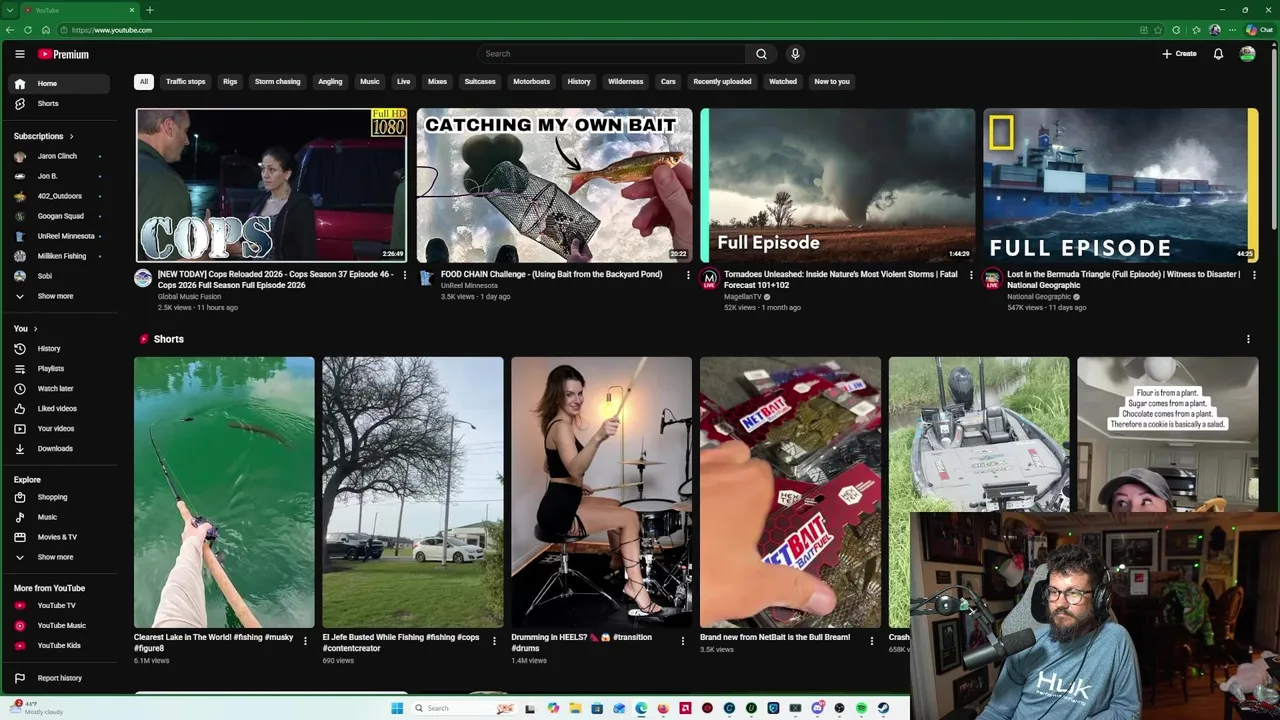The width and height of the screenshot is (1280, 720).
Task: Open the YouTube hamburger guide menu
Action: coord(19,54)
